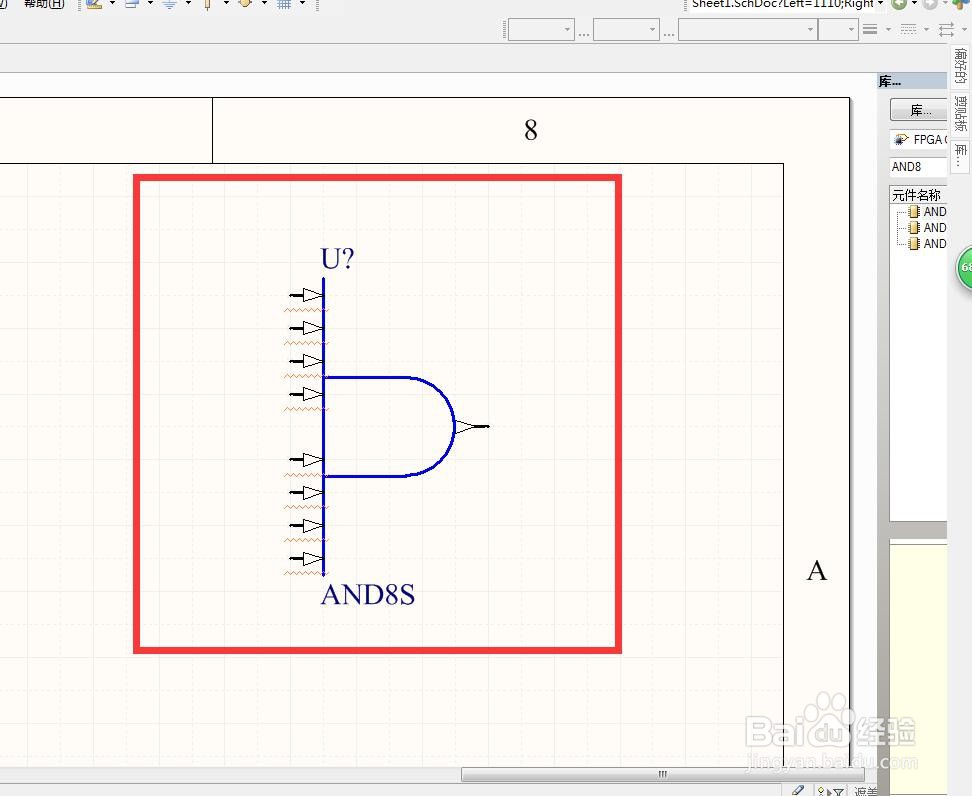Viewport: 972px width, 796px height.
Task: Select the U? designator text
Action: 337,259
